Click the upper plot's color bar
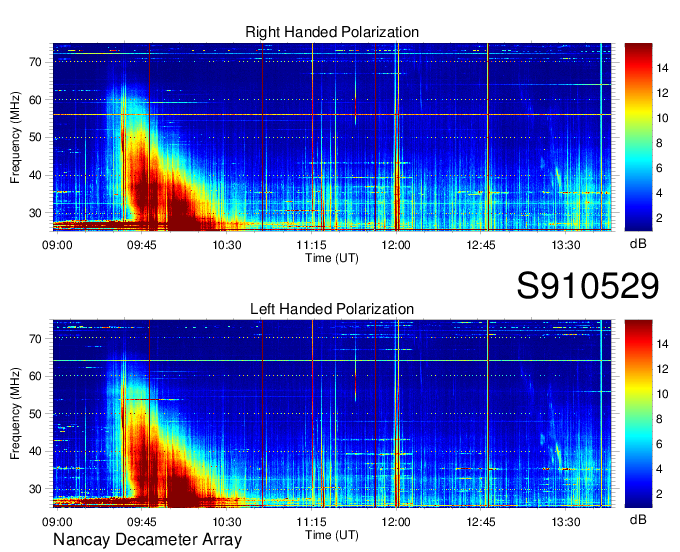Screen dimensions: 680x552 pyautogui.click(x=638, y=137)
